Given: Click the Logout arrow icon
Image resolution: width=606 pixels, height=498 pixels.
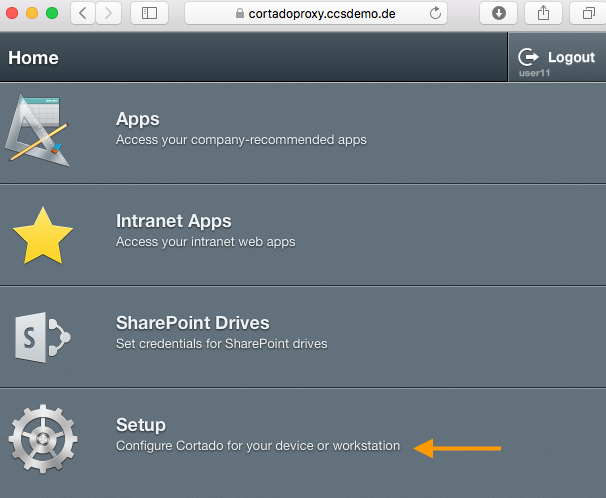Looking at the screenshot, I should (x=528, y=58).
